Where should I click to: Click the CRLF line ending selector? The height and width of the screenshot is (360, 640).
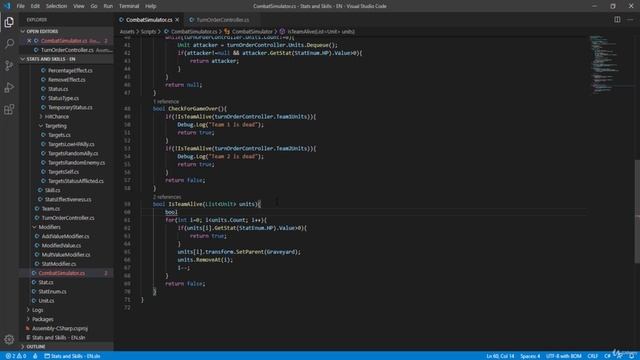click(x=593, y=356)
